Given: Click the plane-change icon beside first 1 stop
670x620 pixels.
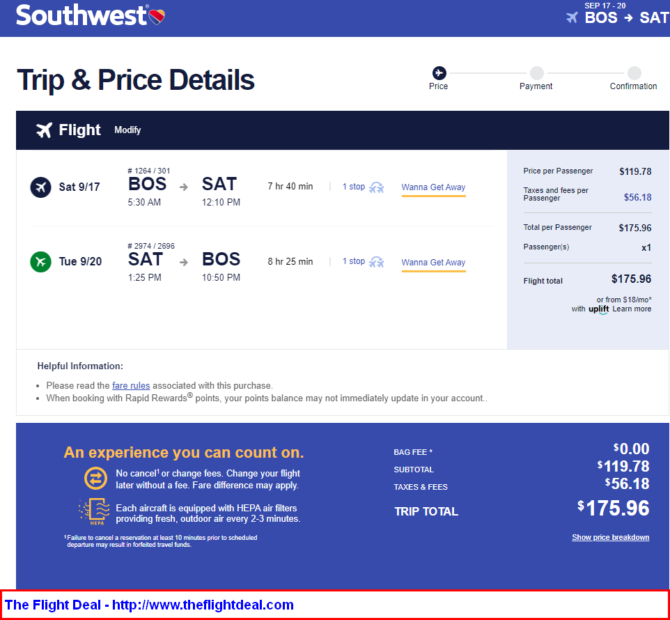Looking at the screenshot, I should tap(377, 187).
